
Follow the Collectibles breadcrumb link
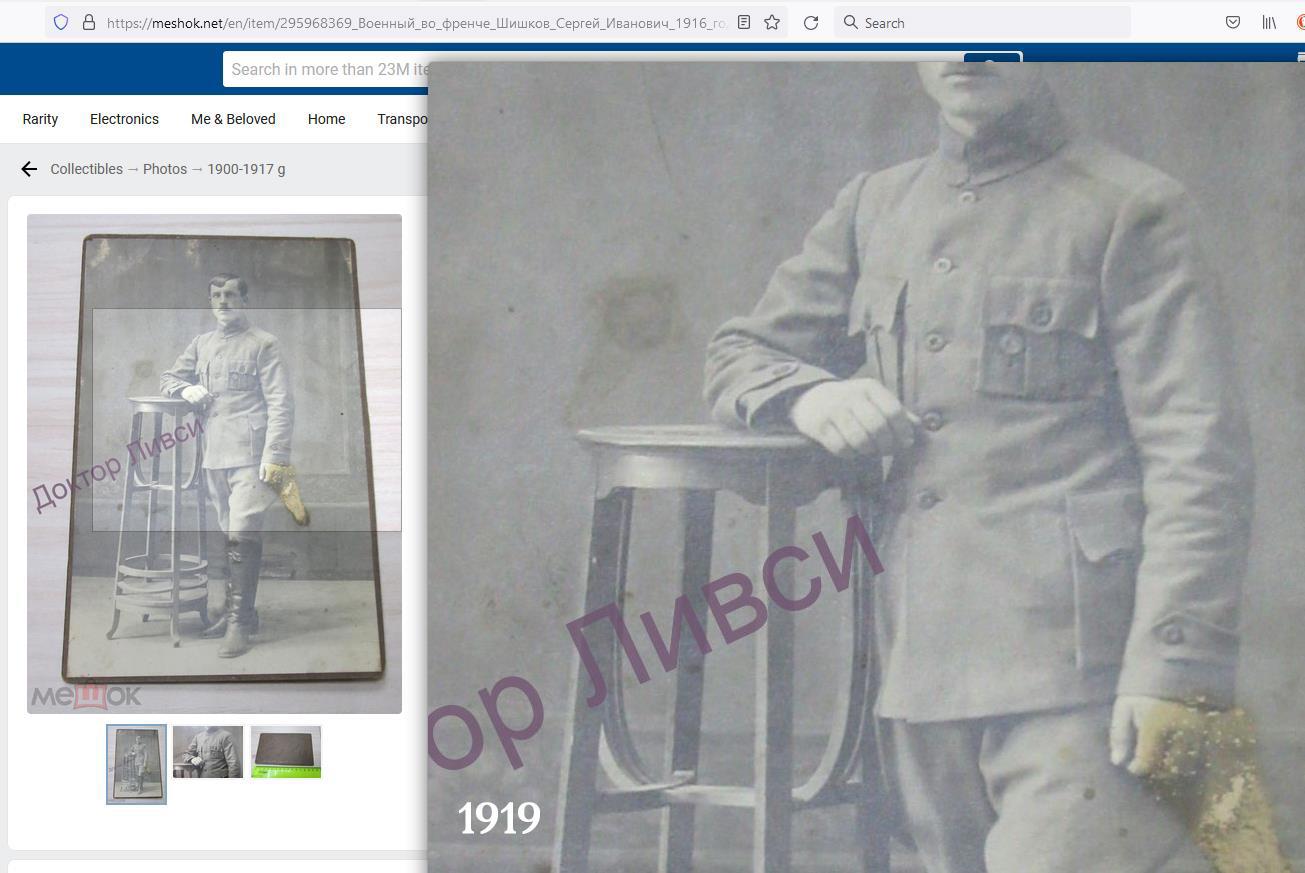click(x=87, y=169)
